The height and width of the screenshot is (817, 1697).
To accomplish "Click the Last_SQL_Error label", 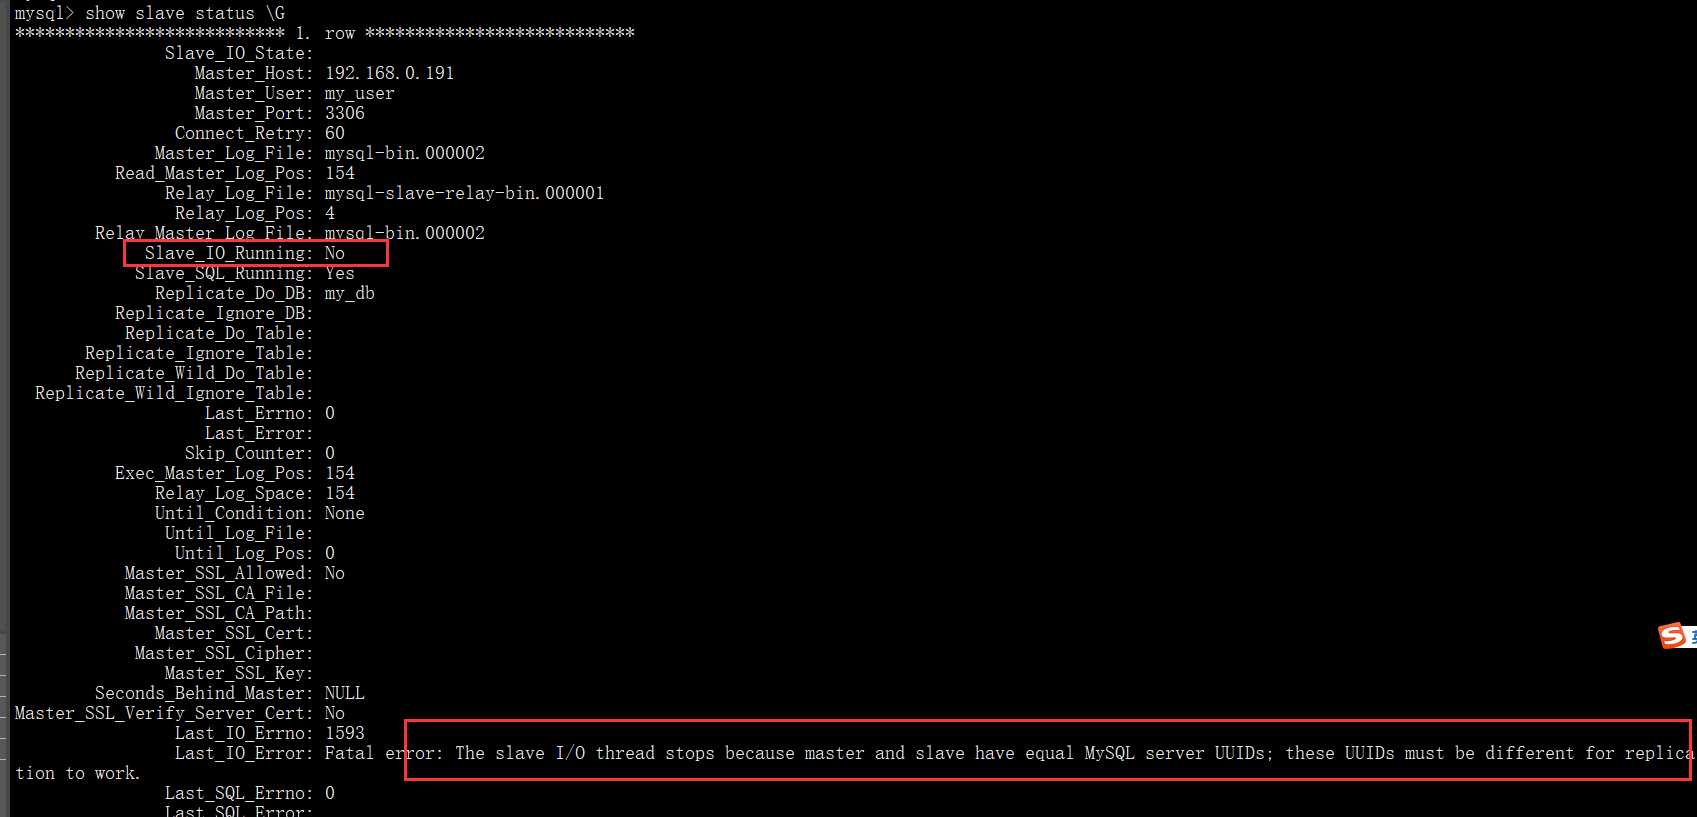I will coord(239,810).
